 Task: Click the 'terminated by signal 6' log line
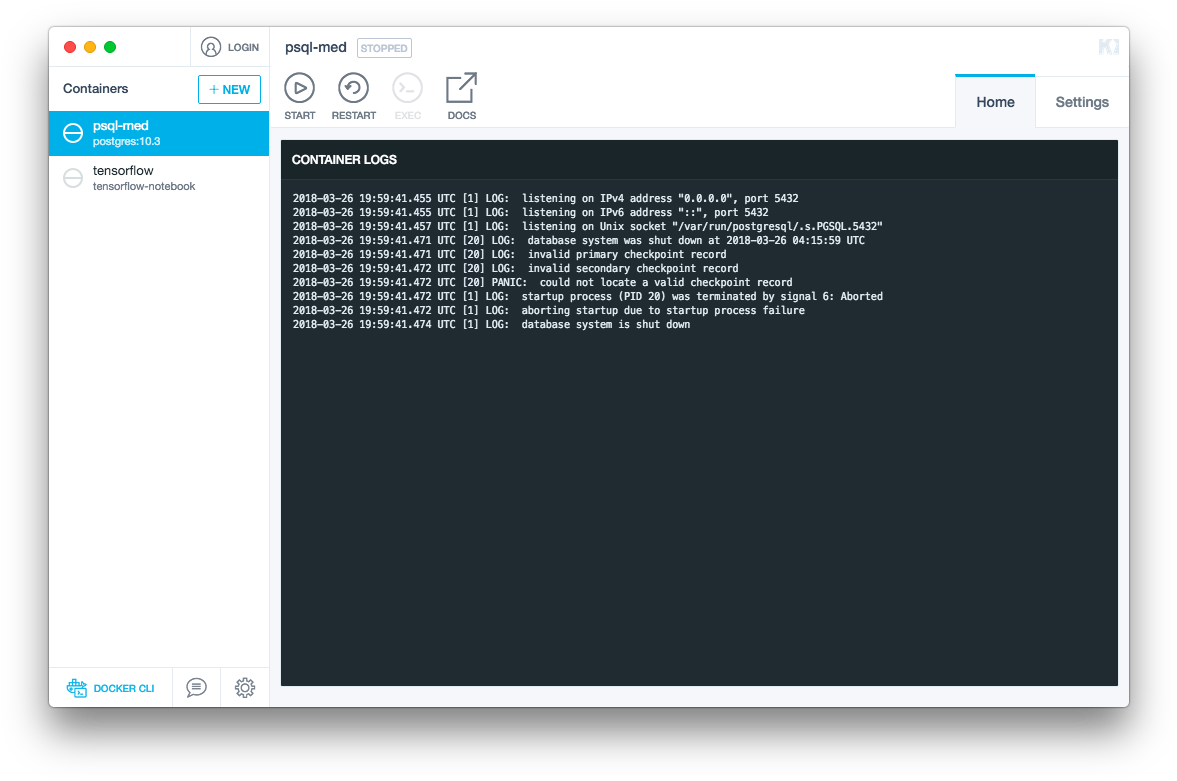point(588,297)
